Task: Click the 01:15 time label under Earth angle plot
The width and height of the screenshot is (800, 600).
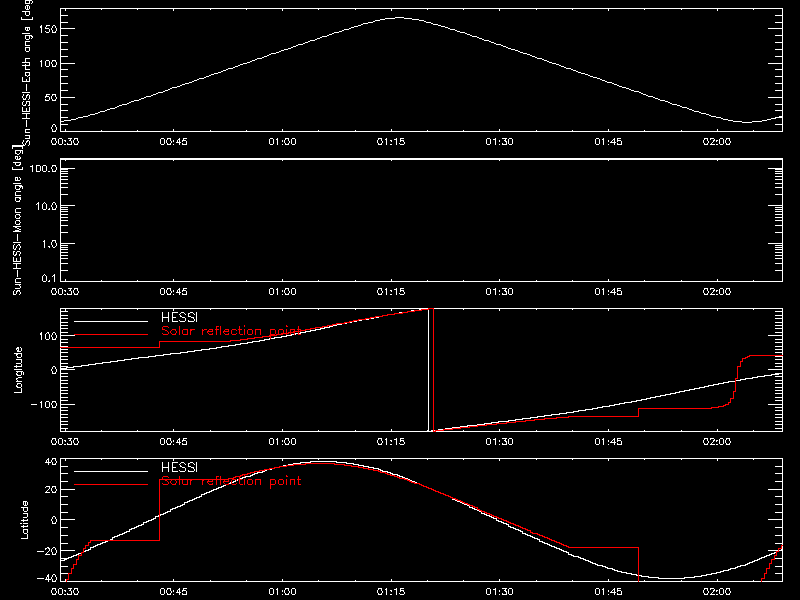Action: (x=391, y=142)
